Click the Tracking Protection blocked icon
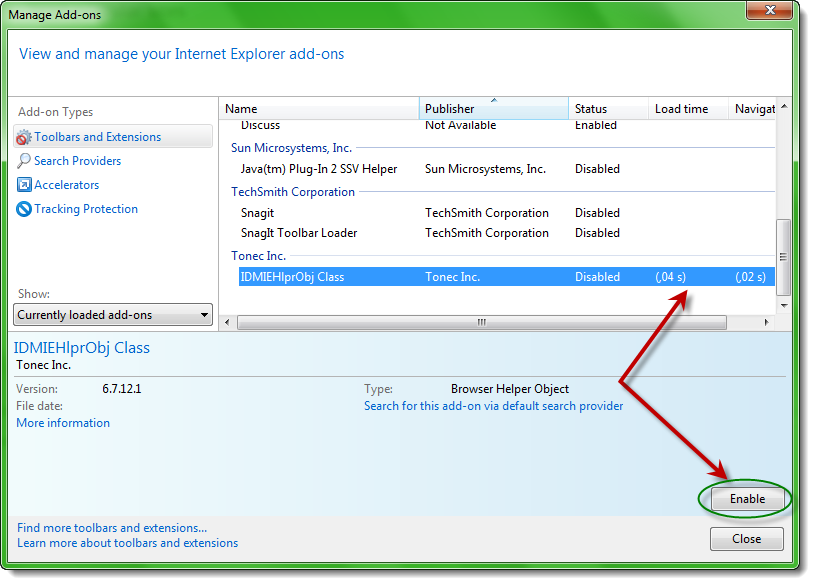Screen dimensions: 815x585 [x=24, y=209]
